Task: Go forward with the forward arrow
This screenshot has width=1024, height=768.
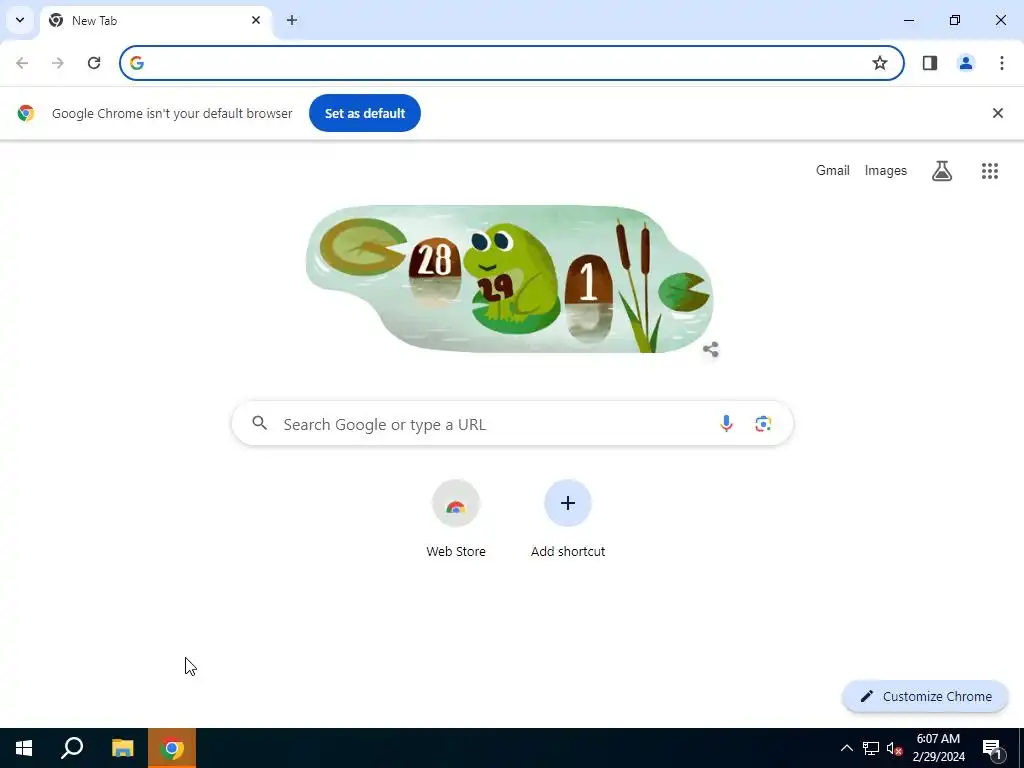Action: point(58,63)
